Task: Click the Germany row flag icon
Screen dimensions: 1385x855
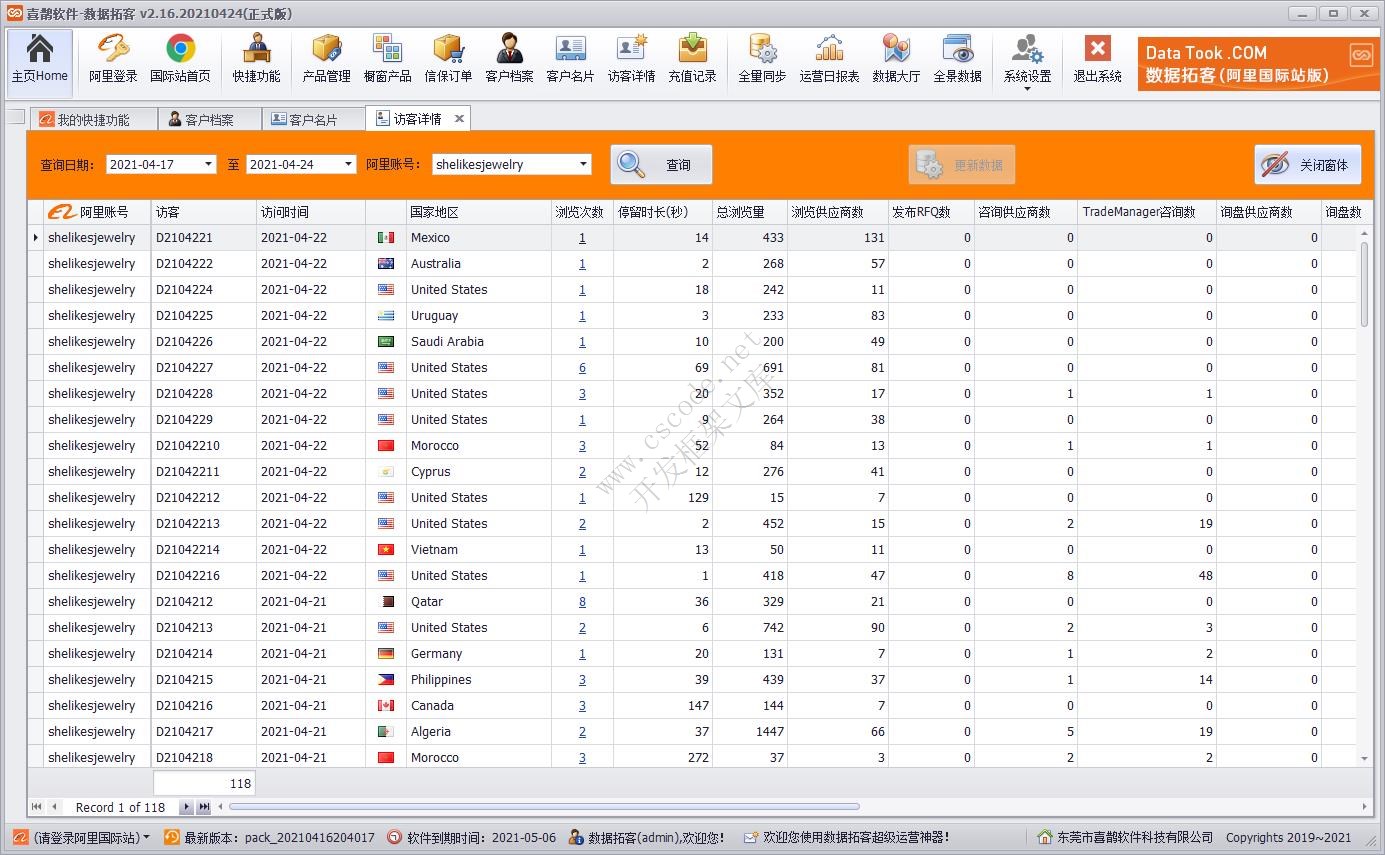Action: pyautogui.click(x=386, y=654)
